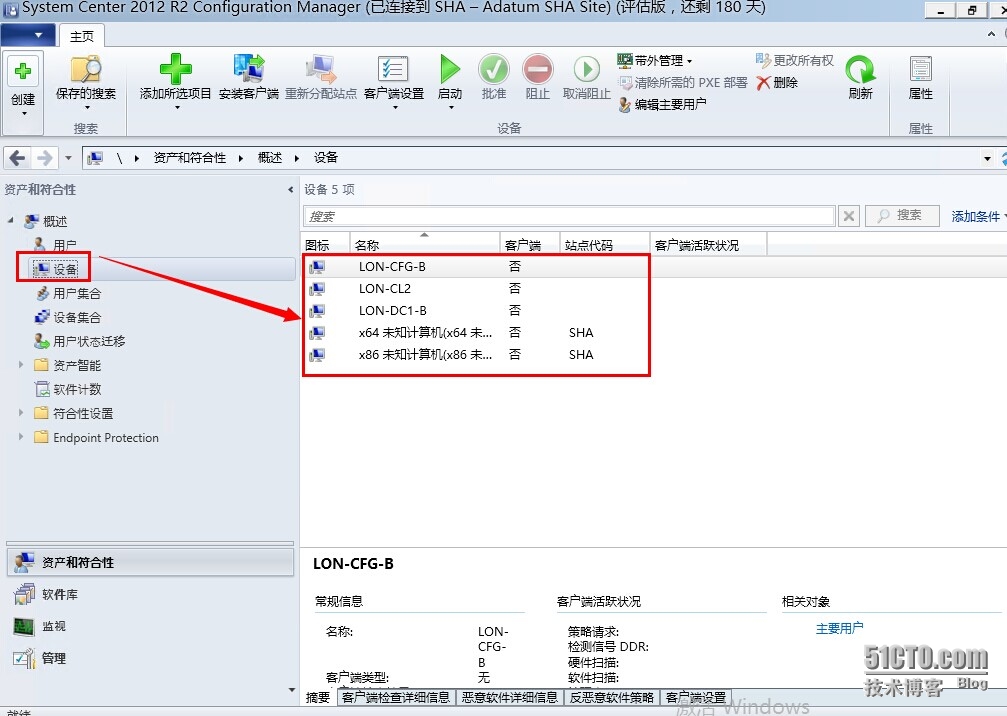
Task: Open the address bar dropdown arrow
Action: click(x=987, y=158)
